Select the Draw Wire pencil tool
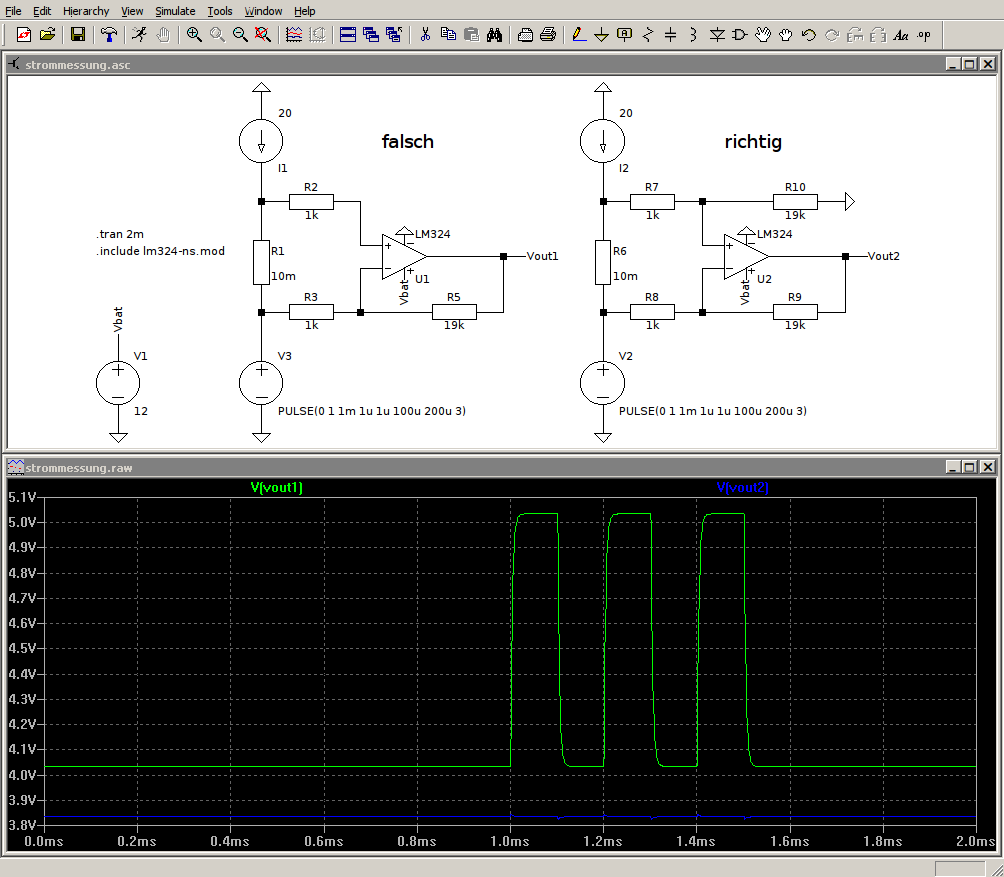Image resolution: width=1004 pixels, height=877 pixels. click(578, 35)
